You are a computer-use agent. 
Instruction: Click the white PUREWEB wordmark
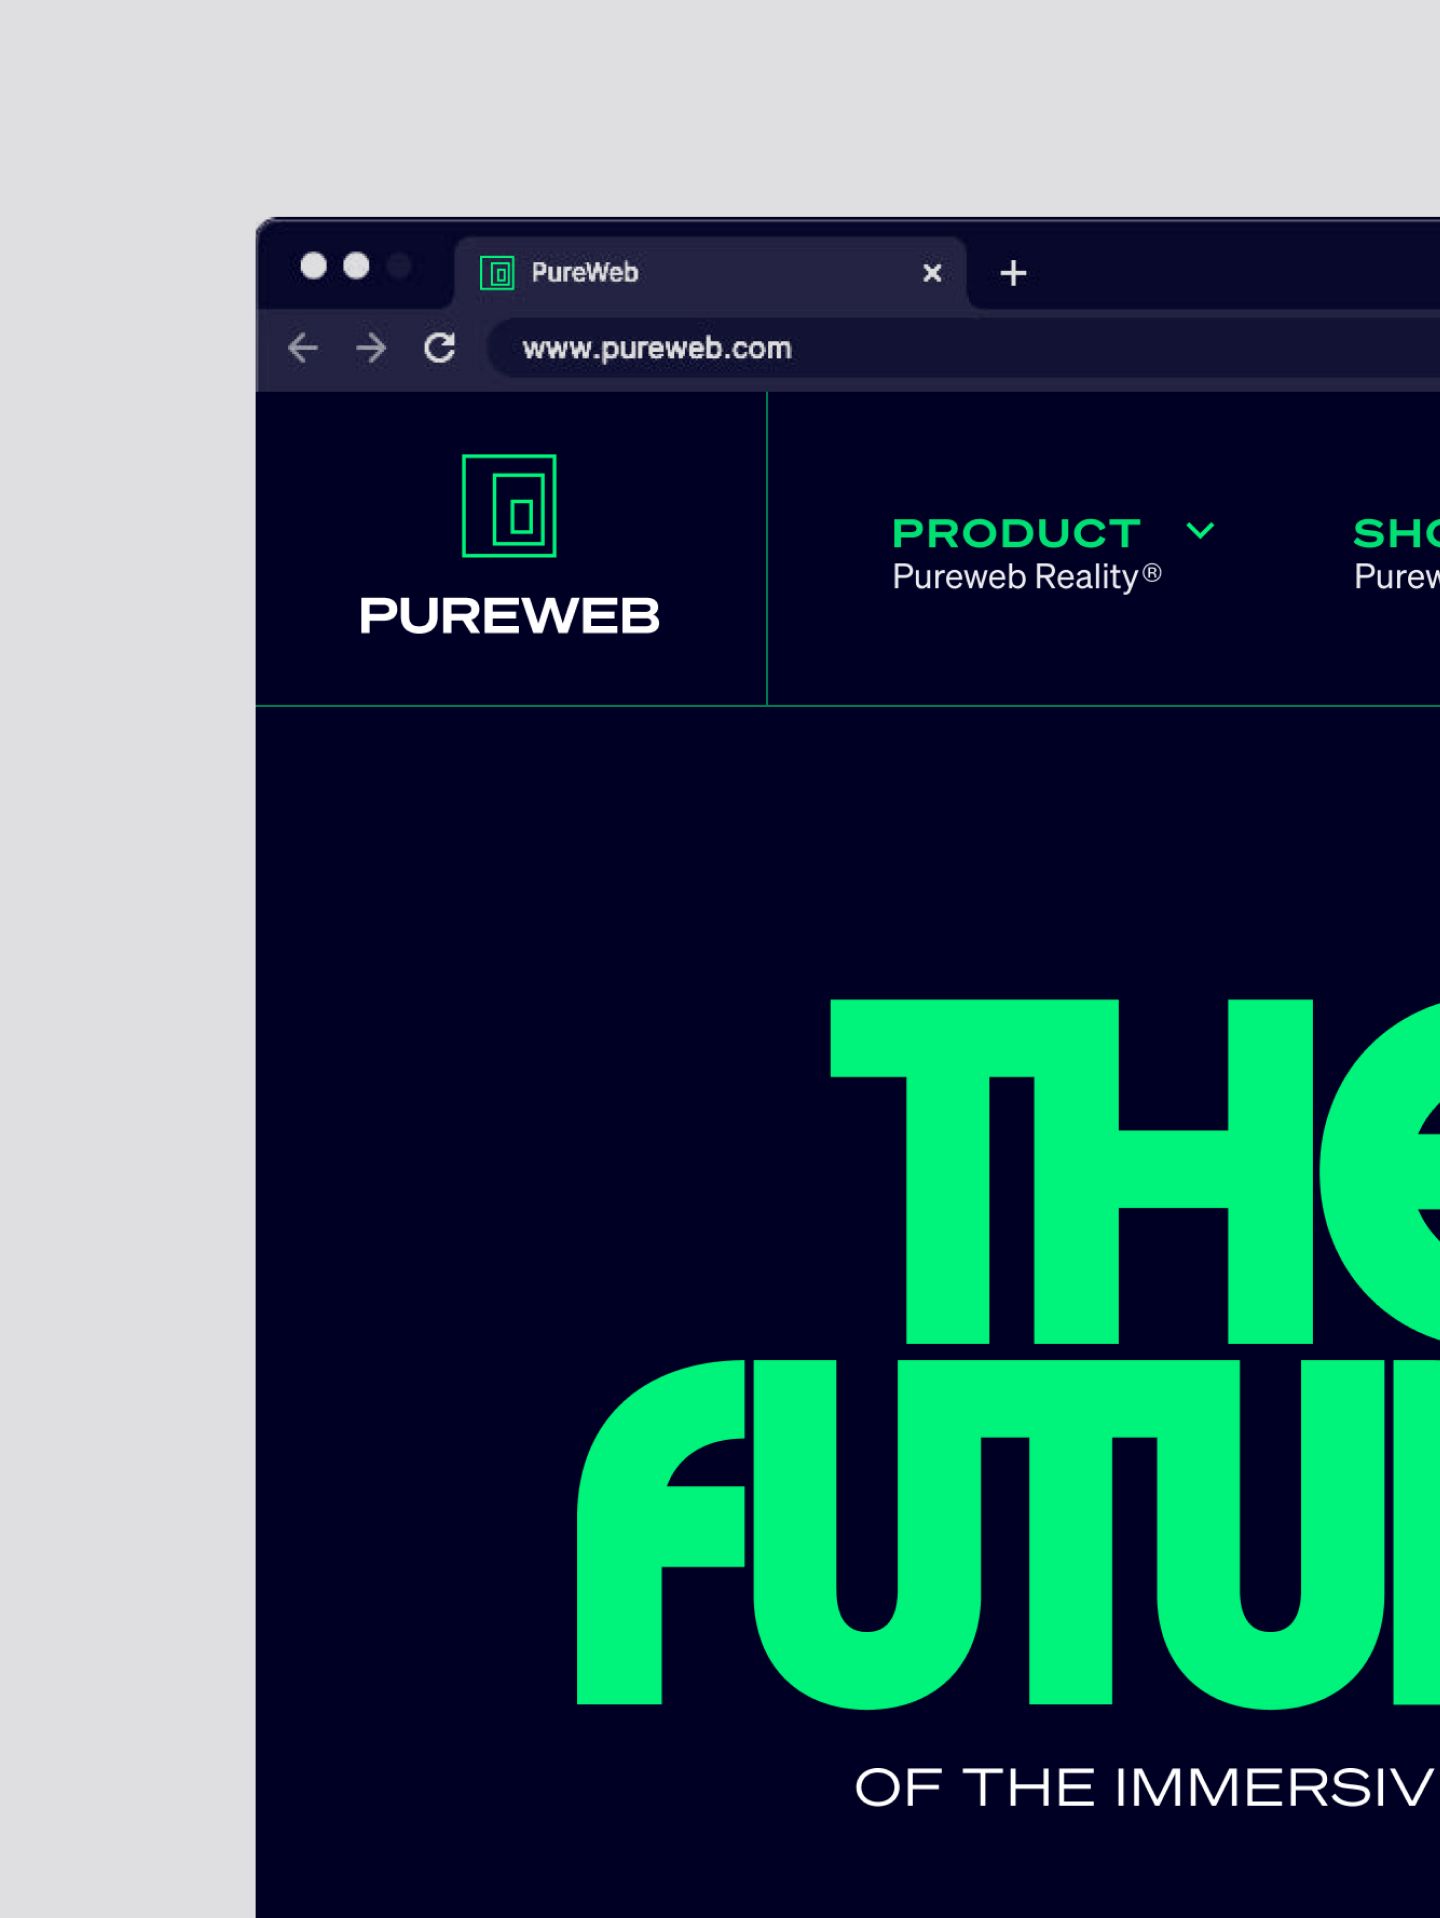coord(509,615)
